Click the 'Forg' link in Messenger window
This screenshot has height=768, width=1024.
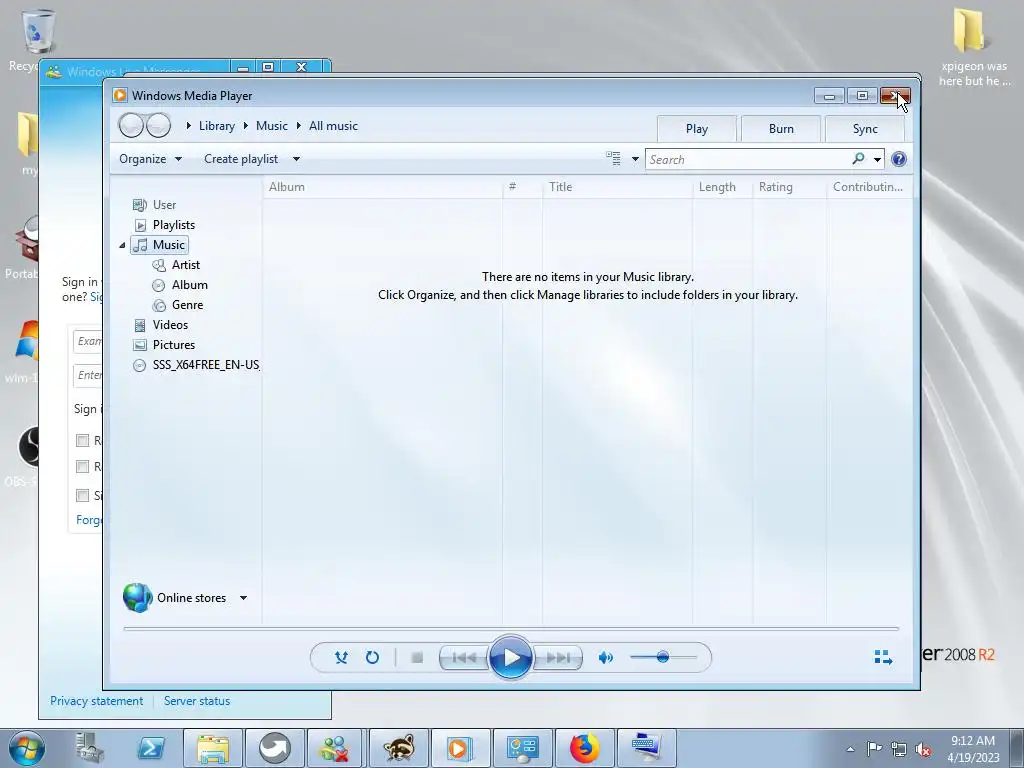89,520
